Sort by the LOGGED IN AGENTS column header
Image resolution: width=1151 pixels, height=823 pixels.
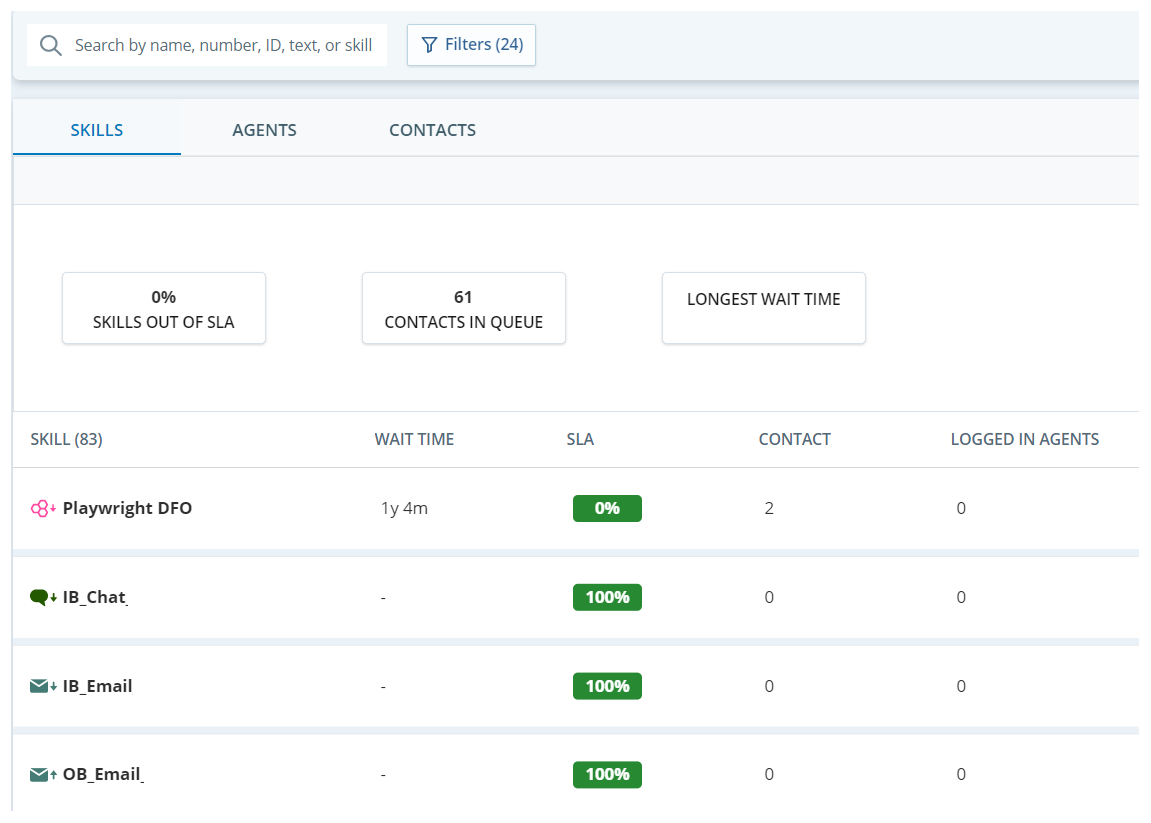click(x=1025, y=439)
